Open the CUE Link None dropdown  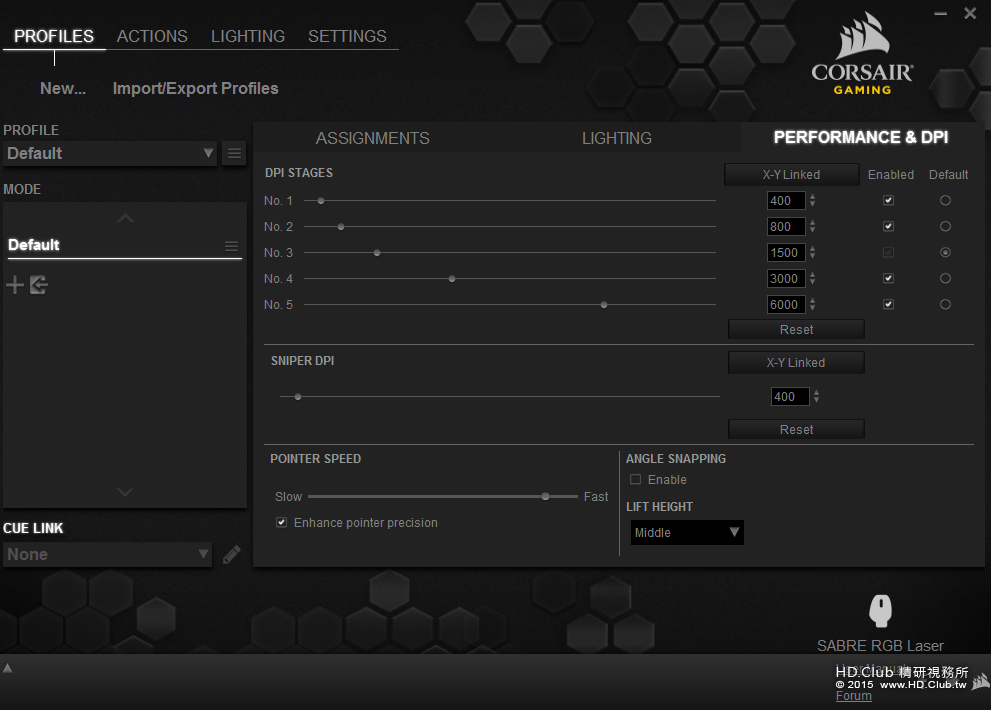tap(107, 554)
